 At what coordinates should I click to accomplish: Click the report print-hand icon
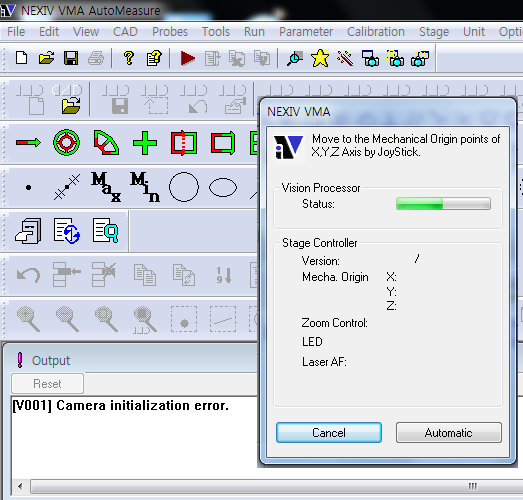pyautogui.click(x=28, y=231)
